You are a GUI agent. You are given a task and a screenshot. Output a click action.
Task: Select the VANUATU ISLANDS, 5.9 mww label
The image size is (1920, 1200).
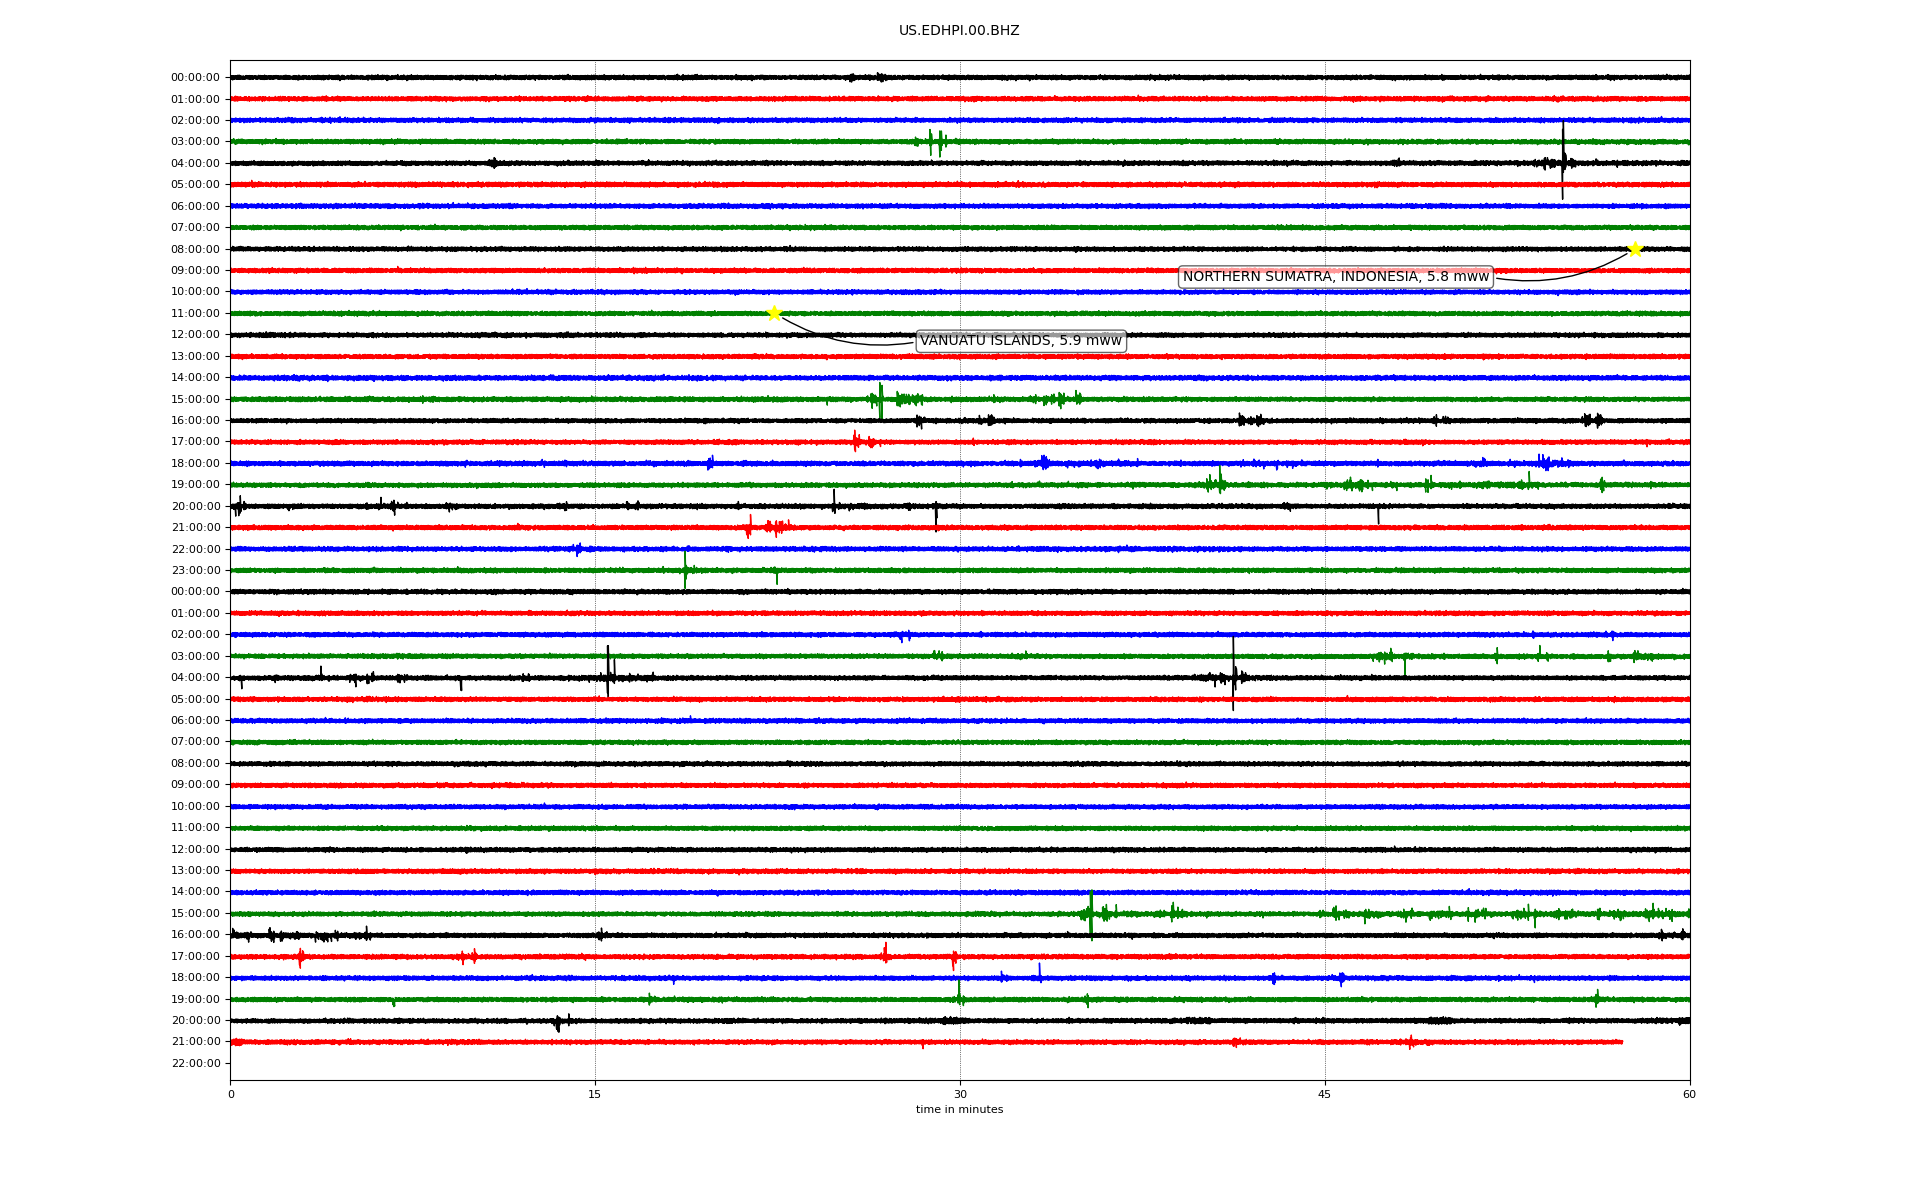tap(1021, 341)
